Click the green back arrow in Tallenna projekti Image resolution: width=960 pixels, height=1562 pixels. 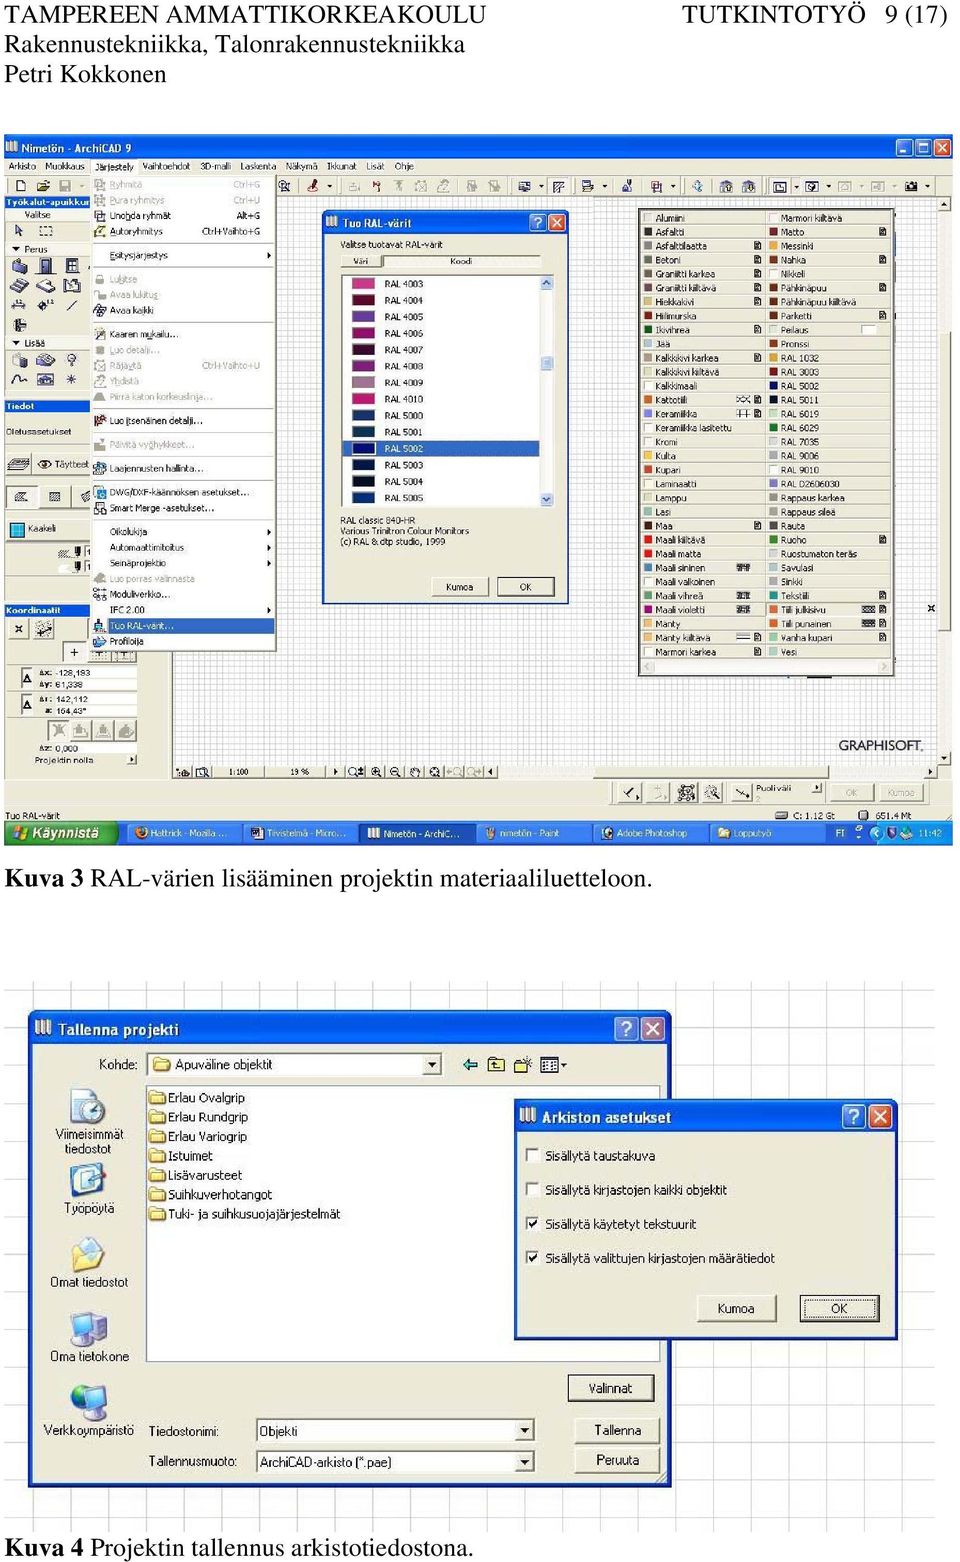tap(470, 1065)
